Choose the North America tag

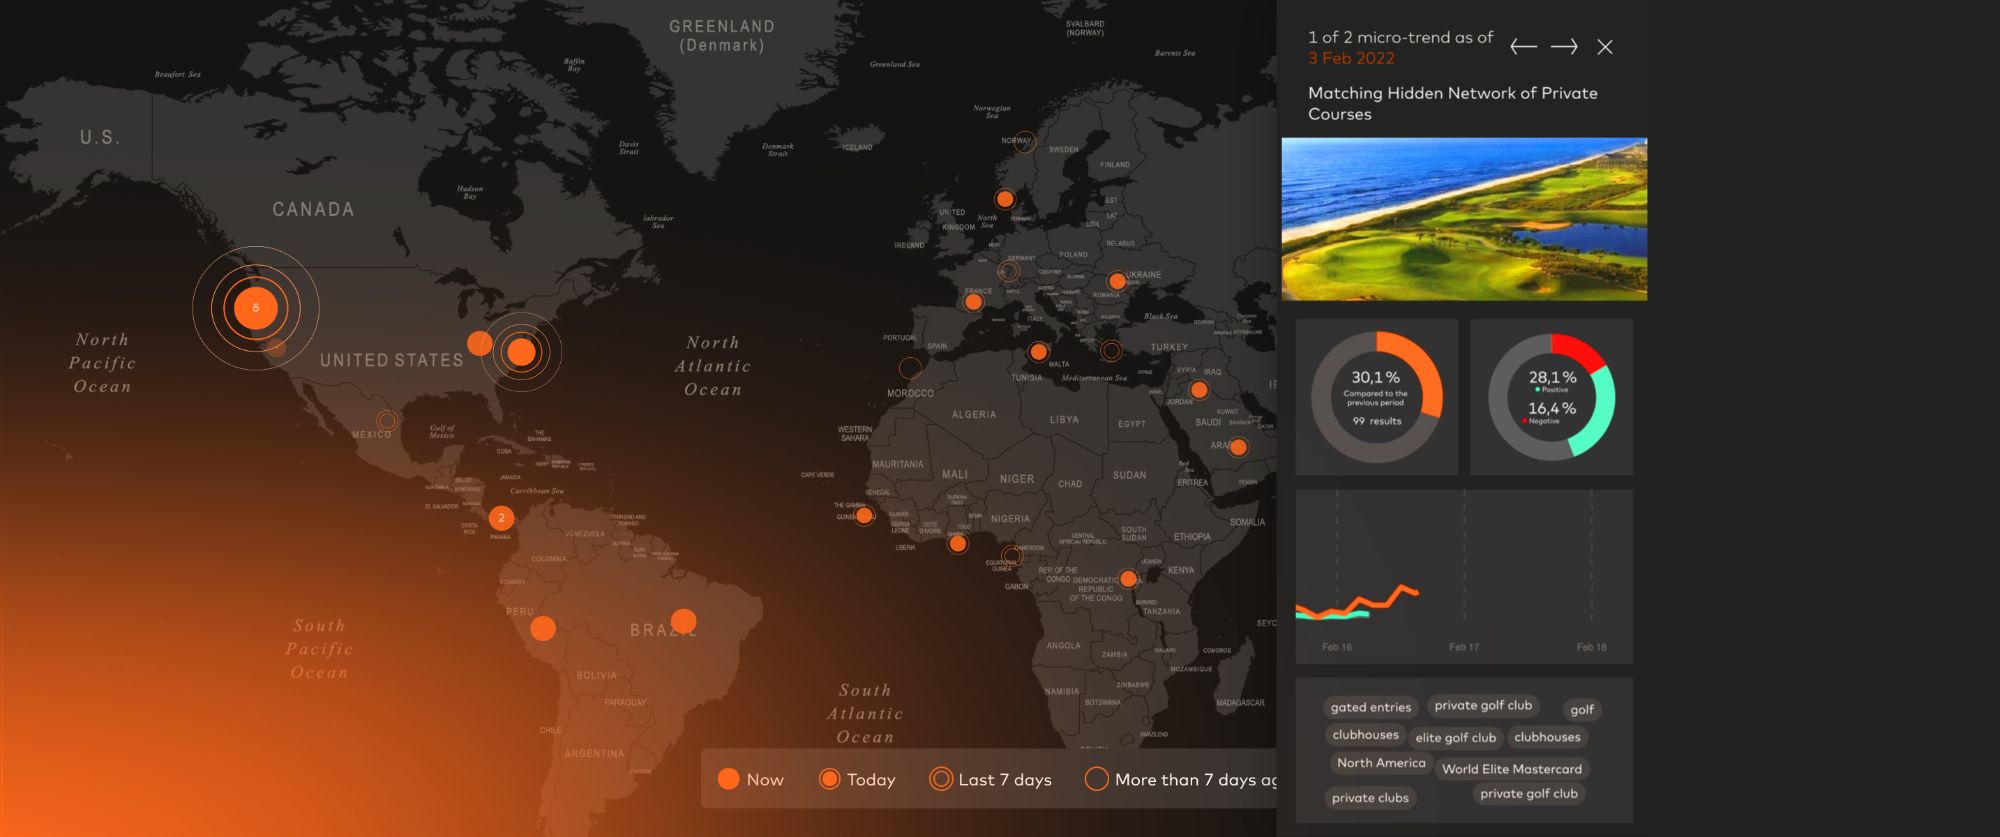(x=1381, y=763)
